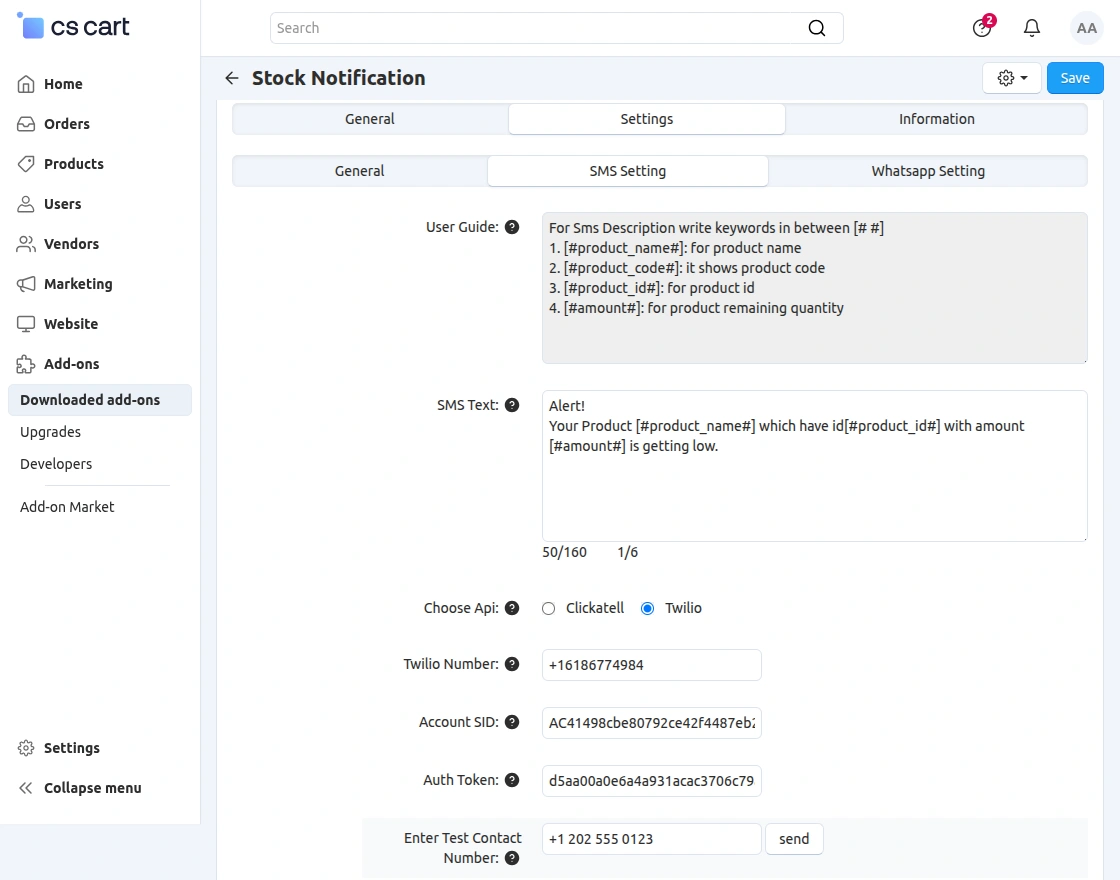The width and height of the screenshot is (1120, 880).
Task: Switch to the Whatsapp Setting tab
Action: [927, 171]
